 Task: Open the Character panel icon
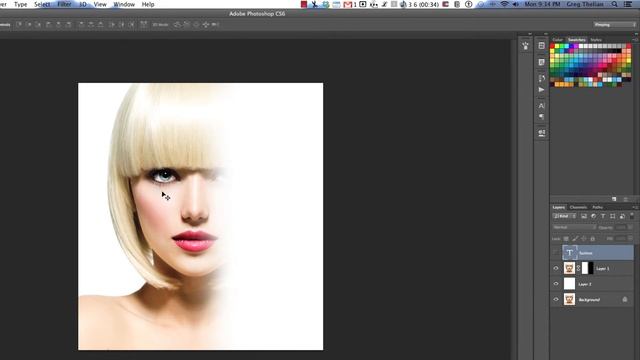tap(541, 106)
